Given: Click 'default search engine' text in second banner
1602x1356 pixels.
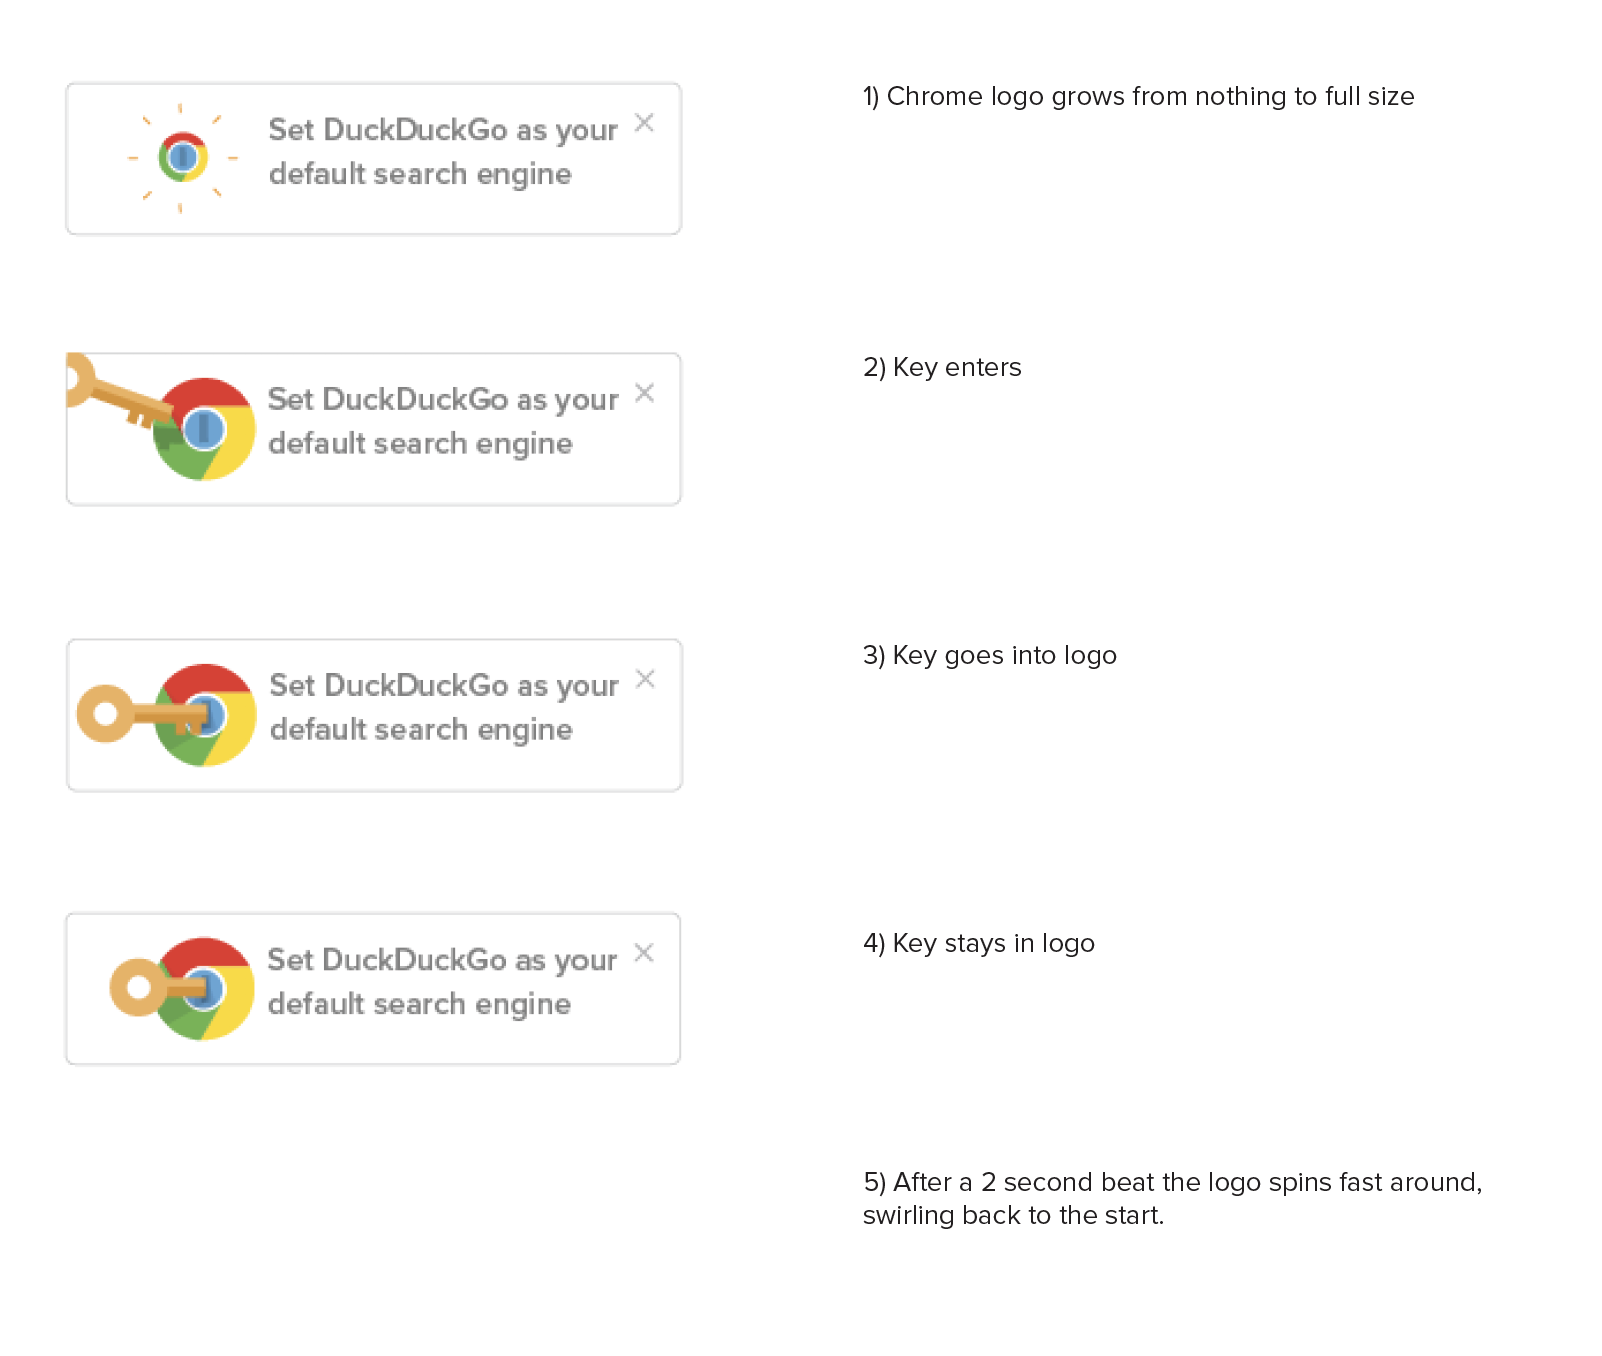Looking at the screenshot, I should [x=420, y=444].
